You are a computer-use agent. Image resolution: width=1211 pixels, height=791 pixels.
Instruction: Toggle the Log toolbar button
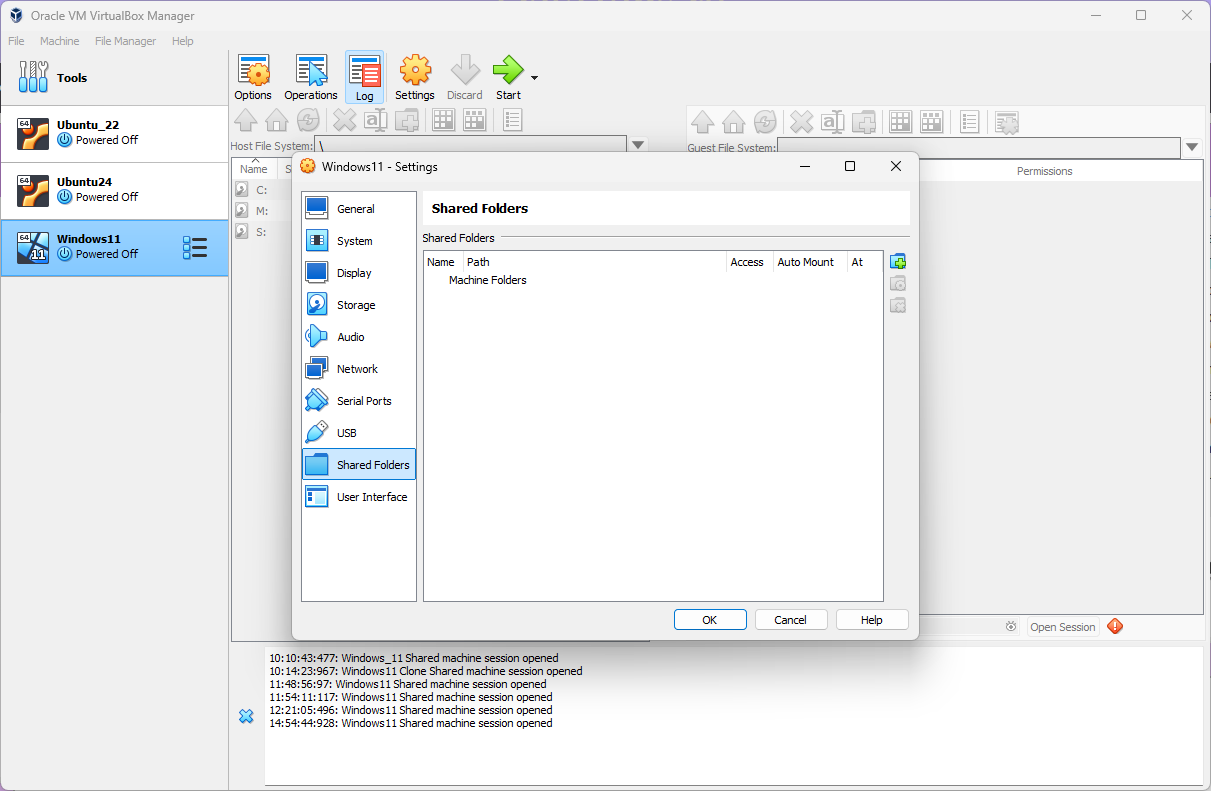[x=364, y=78]
